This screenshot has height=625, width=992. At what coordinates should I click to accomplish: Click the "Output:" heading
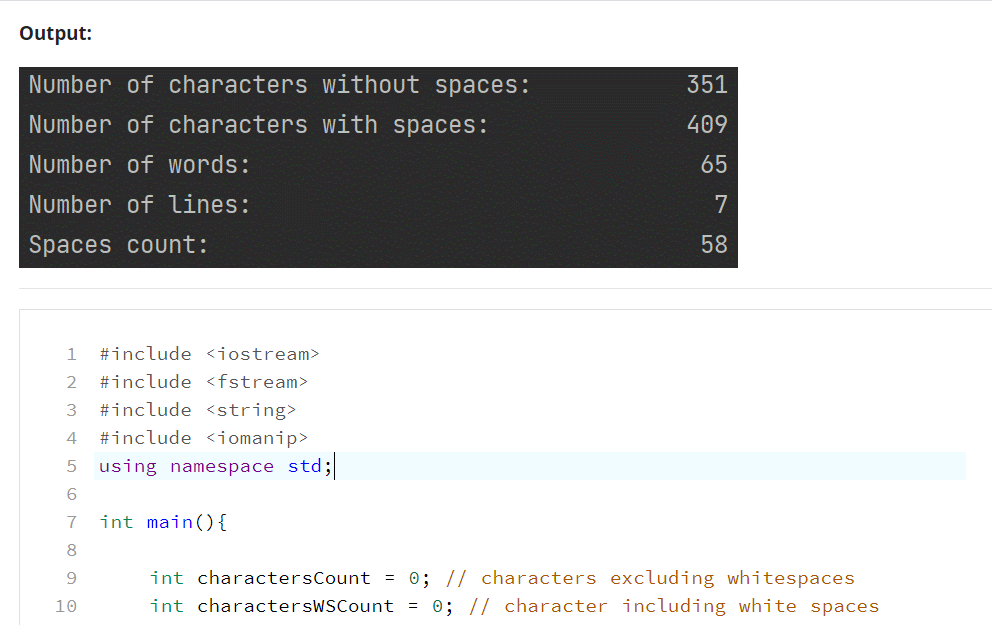[x=54, y=33]
